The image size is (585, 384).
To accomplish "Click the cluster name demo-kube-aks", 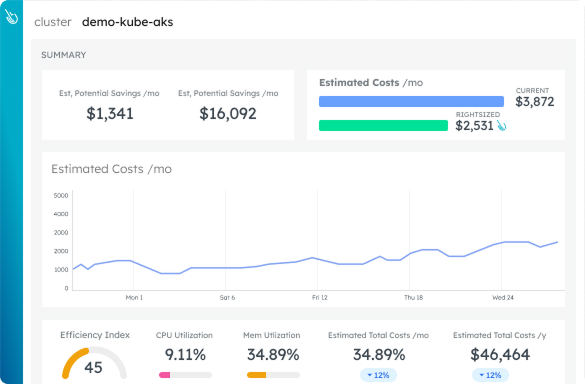I will tap(128, 22).
